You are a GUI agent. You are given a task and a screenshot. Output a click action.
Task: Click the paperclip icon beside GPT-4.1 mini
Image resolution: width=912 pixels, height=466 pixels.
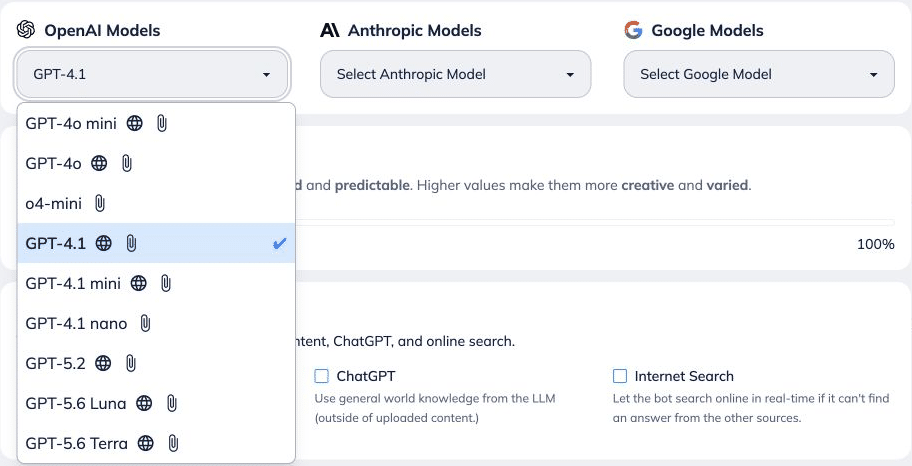point(166,283)
